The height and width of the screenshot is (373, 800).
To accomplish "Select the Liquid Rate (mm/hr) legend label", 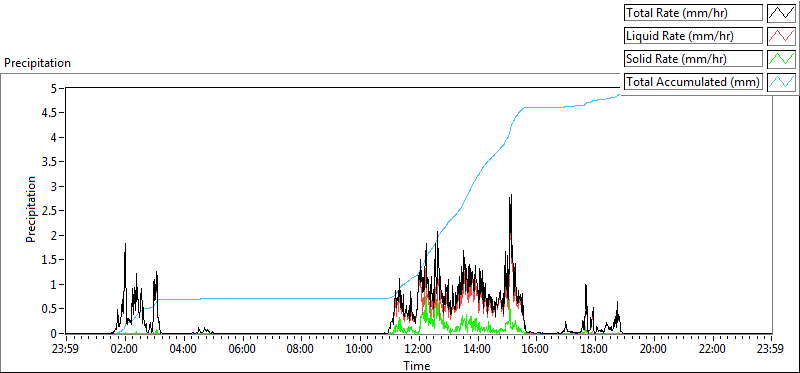I will pyautogui.click(x=693, y=36).
